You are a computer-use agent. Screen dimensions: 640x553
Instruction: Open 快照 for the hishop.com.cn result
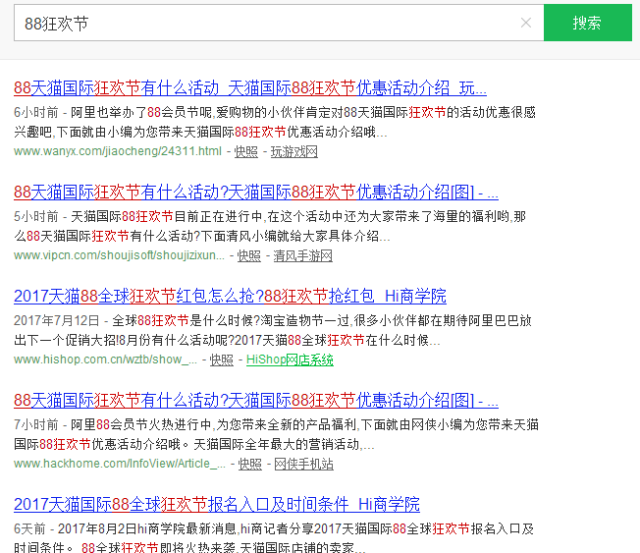click(x=222, y=360)
